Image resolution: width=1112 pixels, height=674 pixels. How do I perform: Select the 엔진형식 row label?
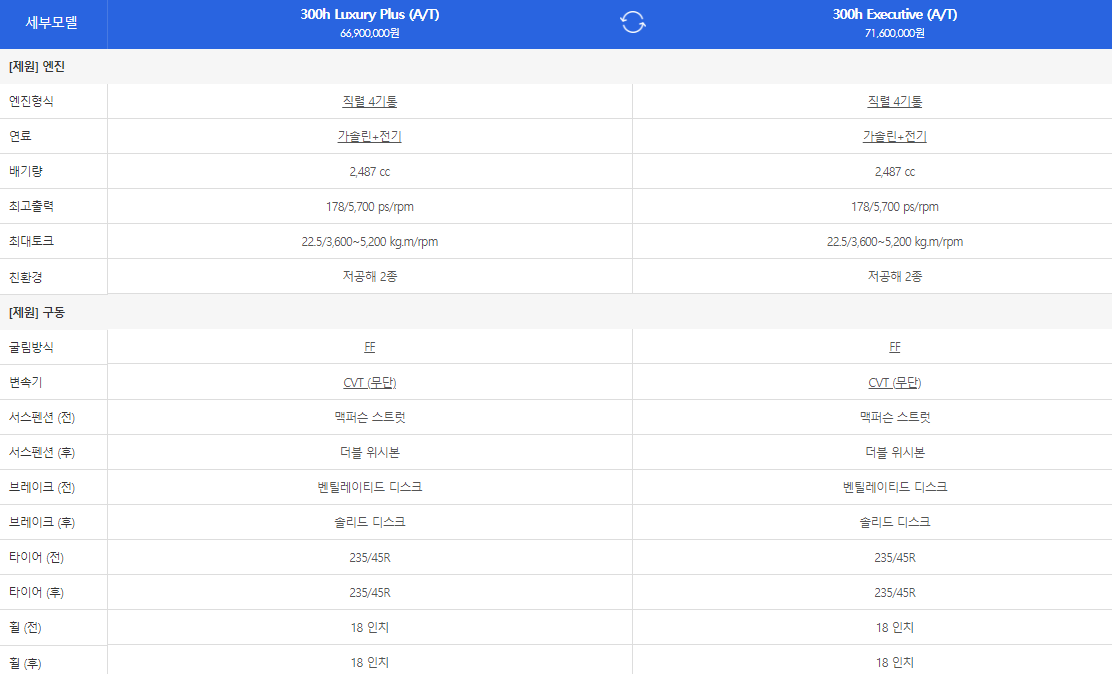tap(31, 101)
